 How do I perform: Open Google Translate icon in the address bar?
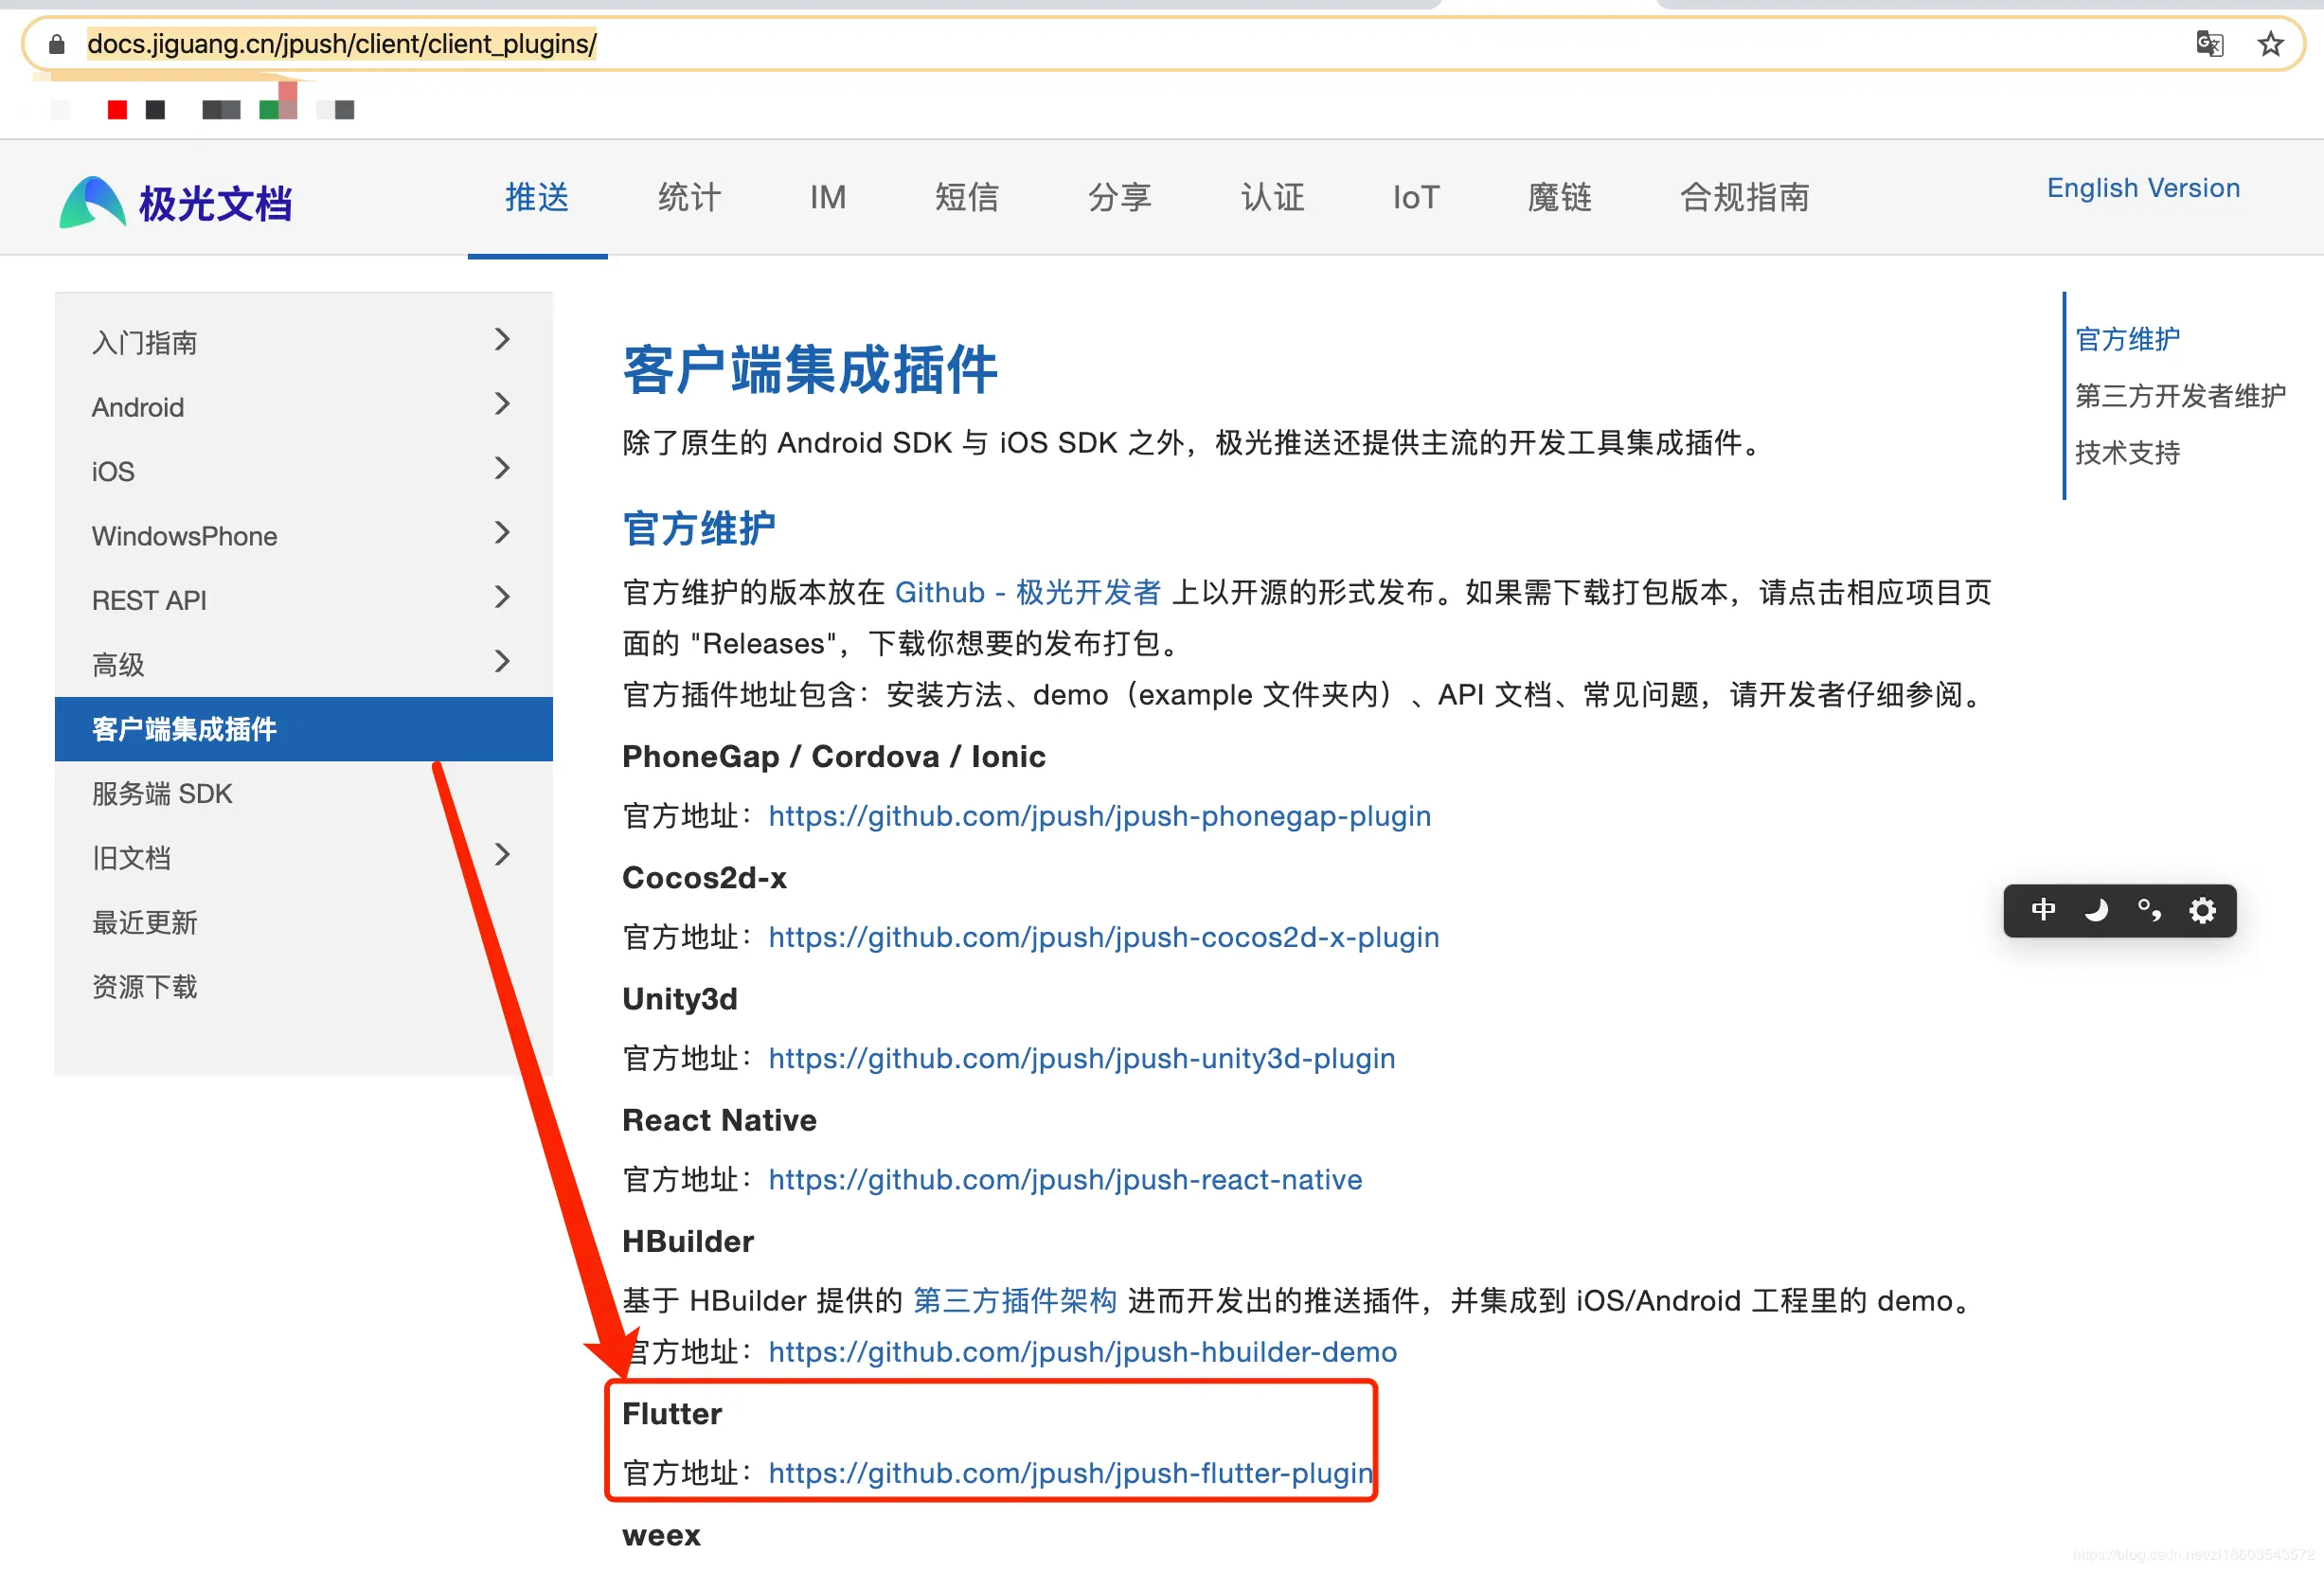(x=2209, y=44)
